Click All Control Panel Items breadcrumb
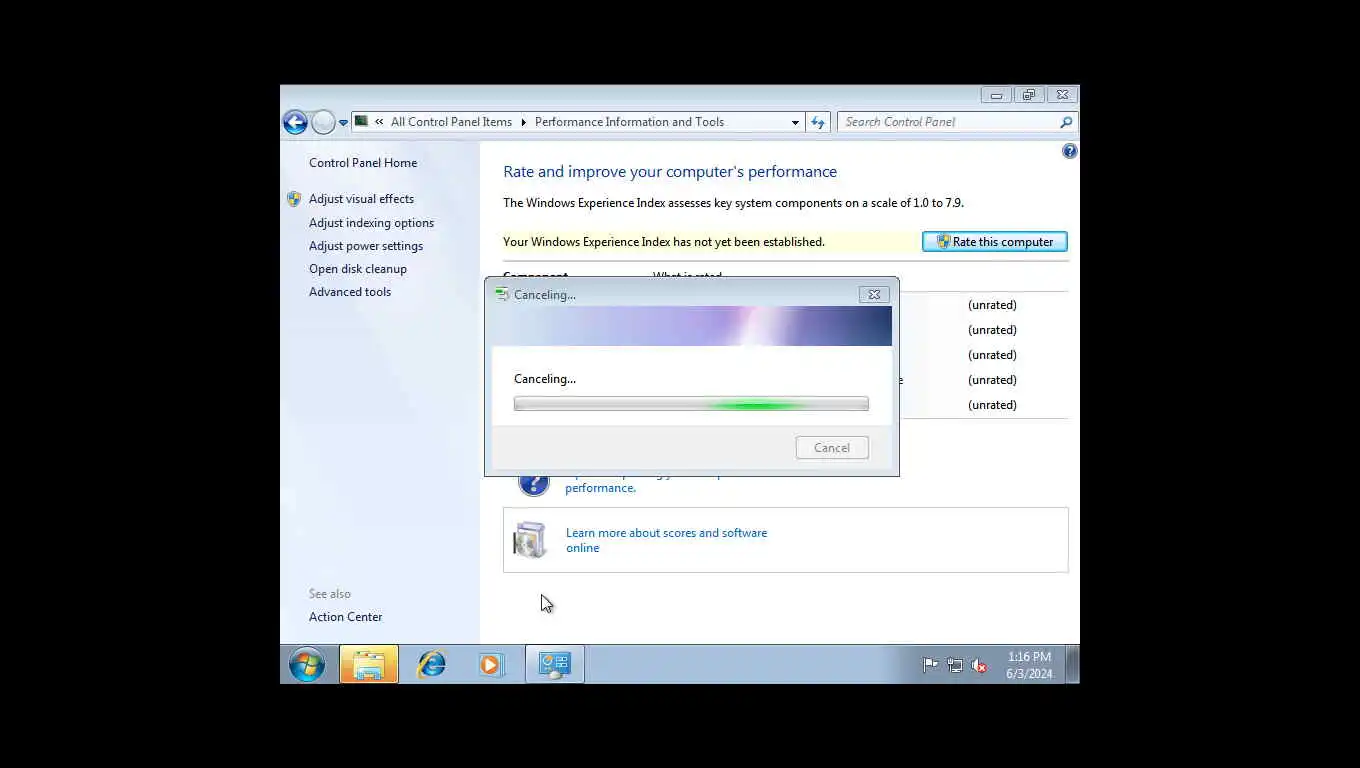The image size is (1360, 768). click(x=451, y=122)
